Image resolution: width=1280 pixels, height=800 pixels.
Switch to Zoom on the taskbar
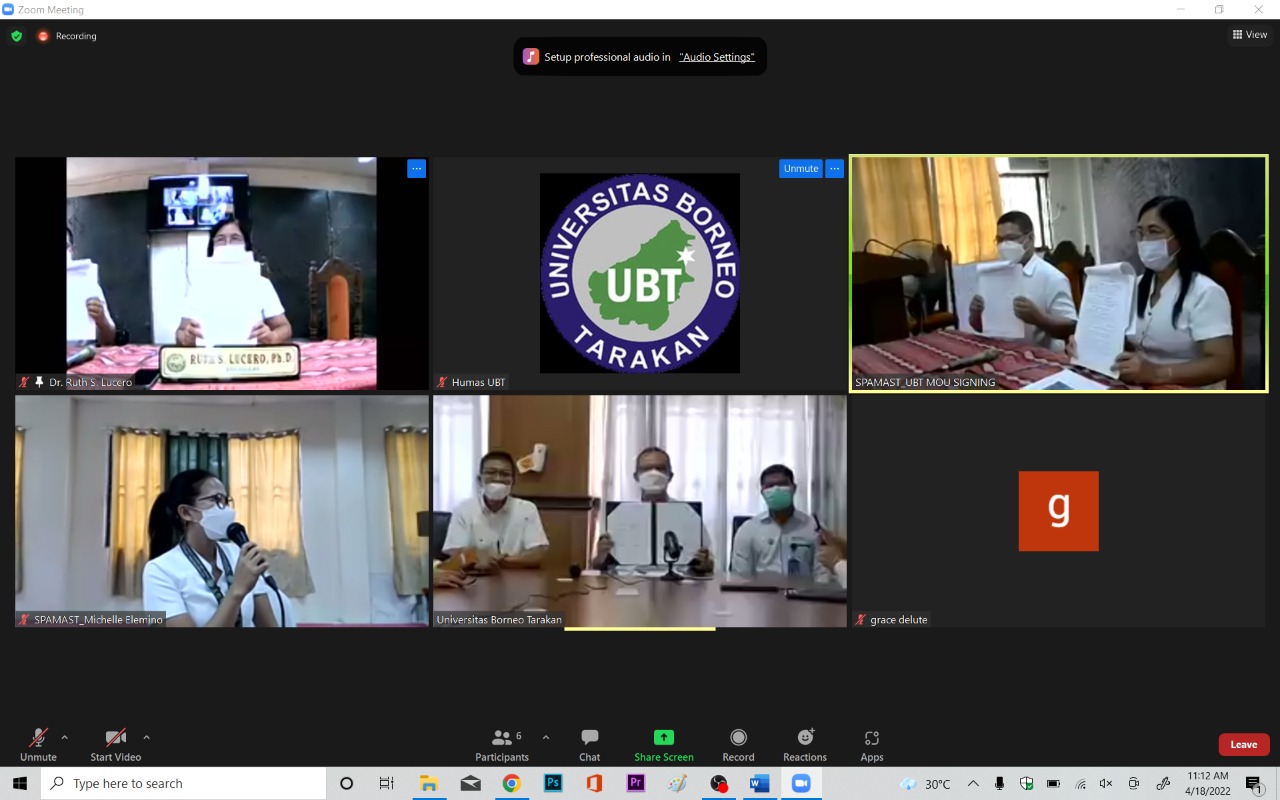click(x=801, y=784)
